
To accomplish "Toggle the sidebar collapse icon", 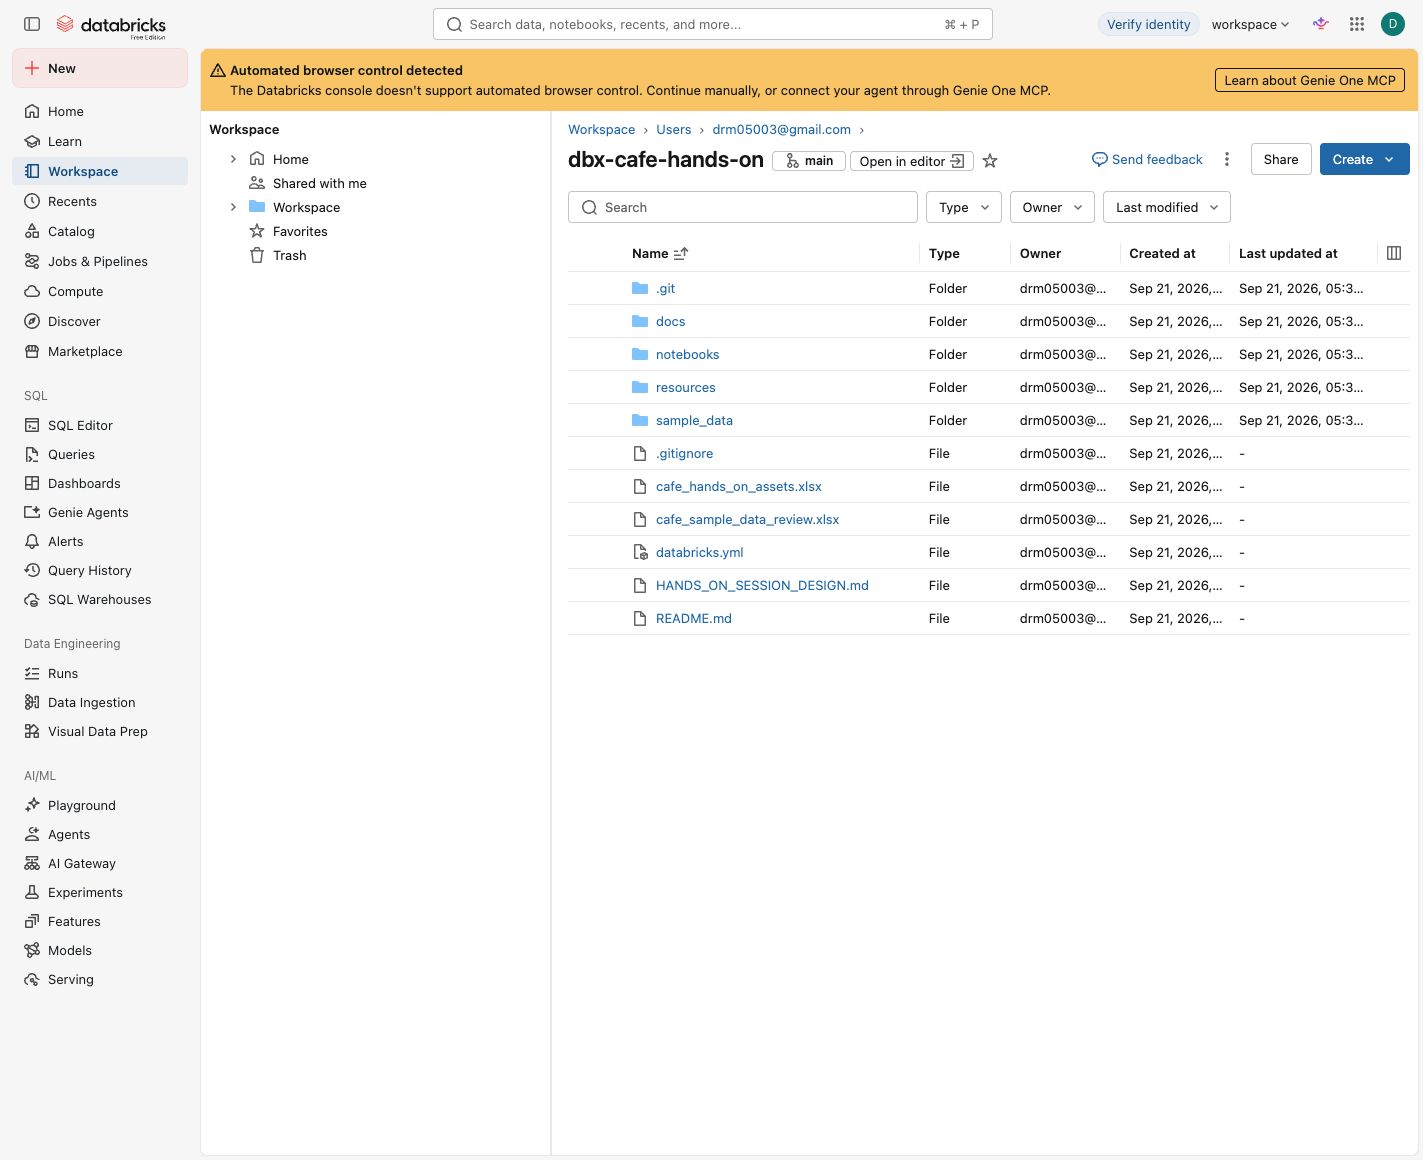I will click(32, 24).
